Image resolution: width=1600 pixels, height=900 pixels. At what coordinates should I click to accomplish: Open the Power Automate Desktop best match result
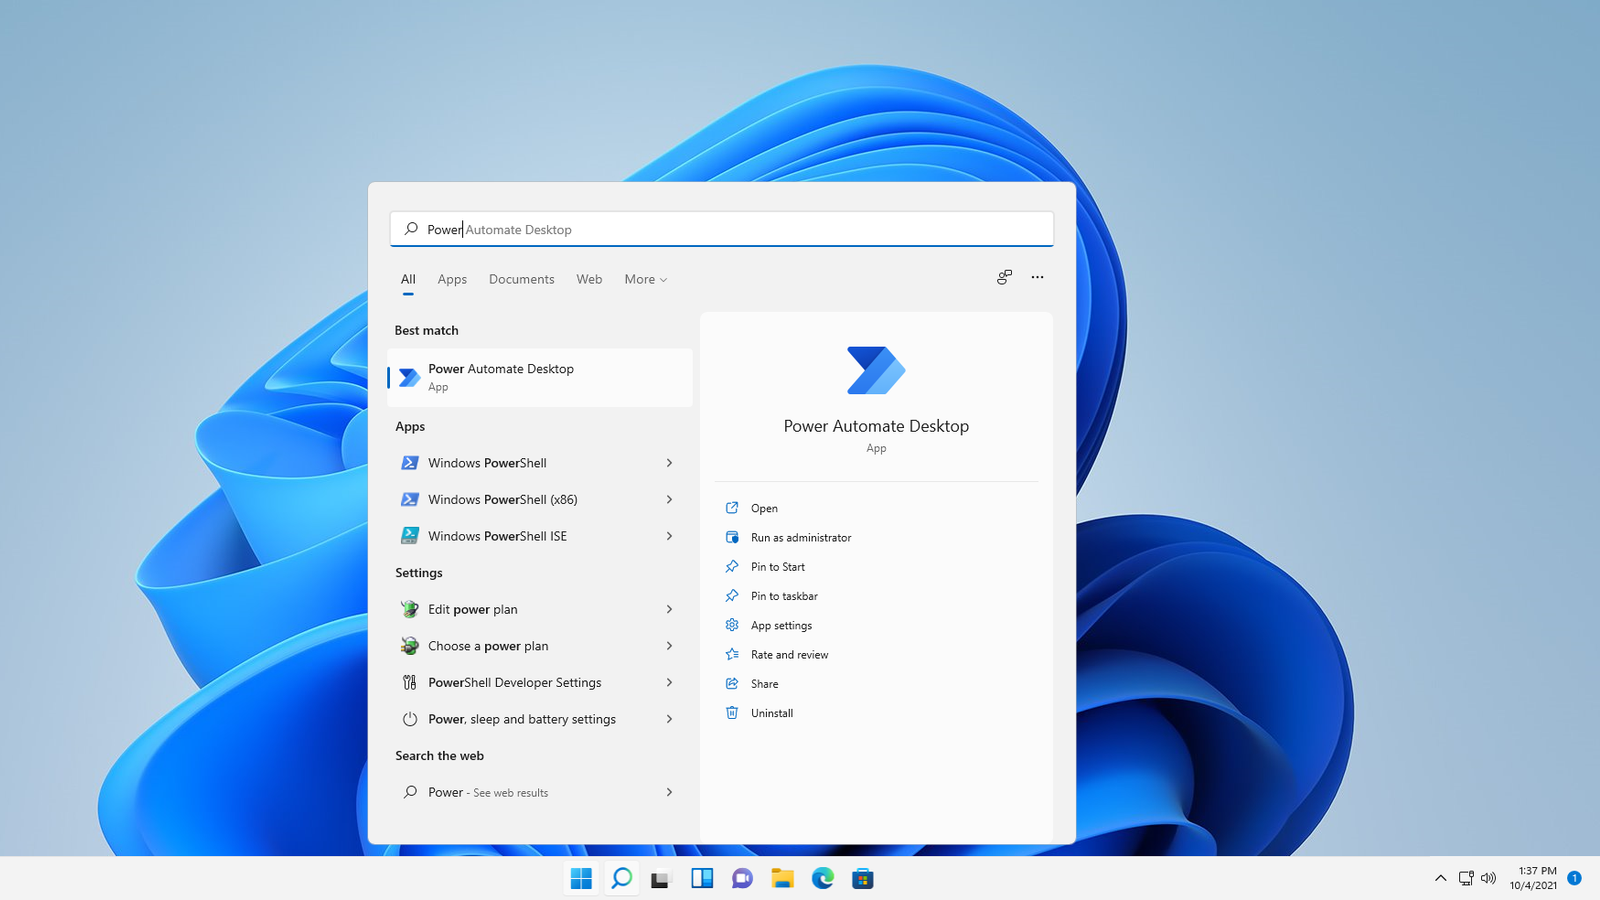tap(540, 378)
